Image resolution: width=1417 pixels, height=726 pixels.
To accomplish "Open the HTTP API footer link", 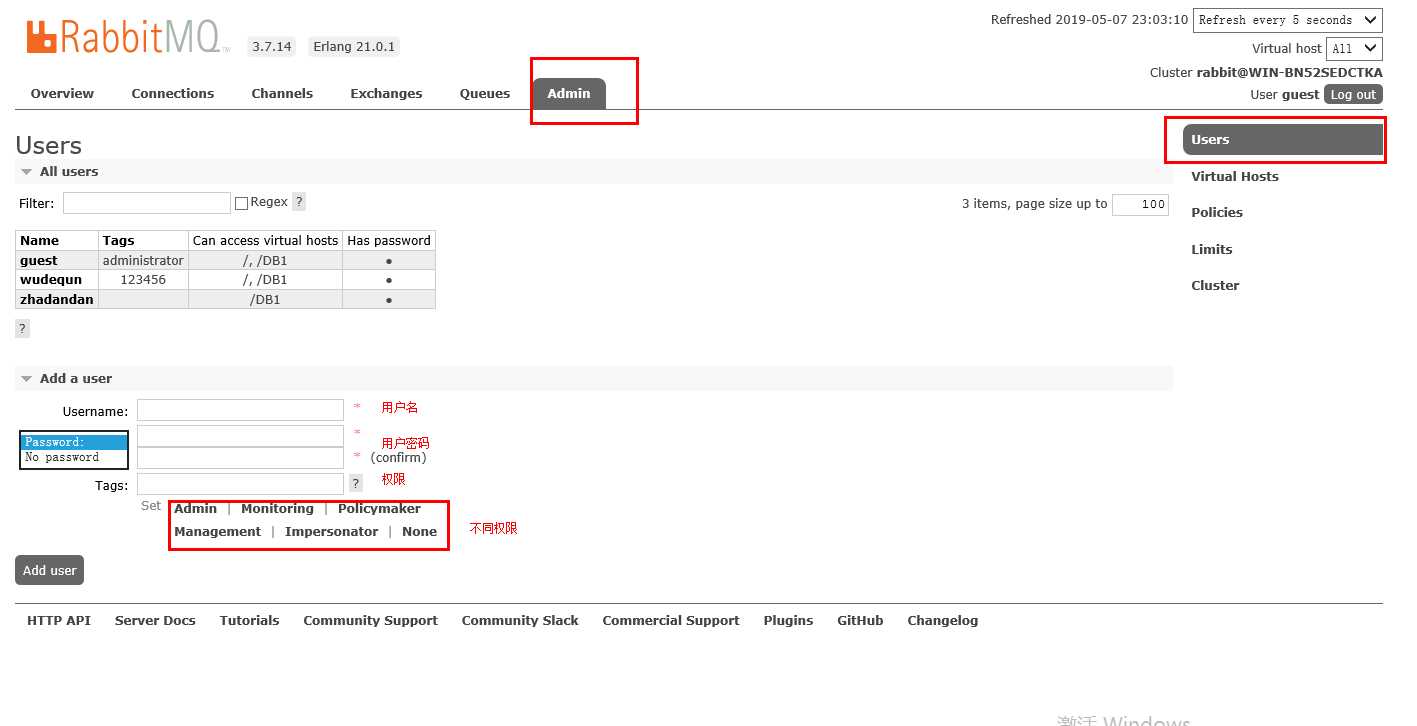I will (x=59, y=621).
